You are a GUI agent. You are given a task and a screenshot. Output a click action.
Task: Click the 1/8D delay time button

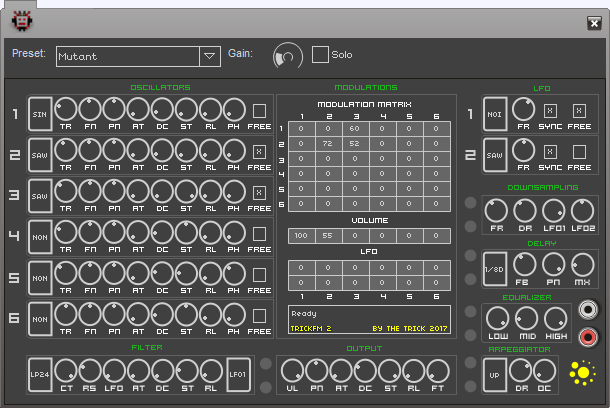(494, 268)
